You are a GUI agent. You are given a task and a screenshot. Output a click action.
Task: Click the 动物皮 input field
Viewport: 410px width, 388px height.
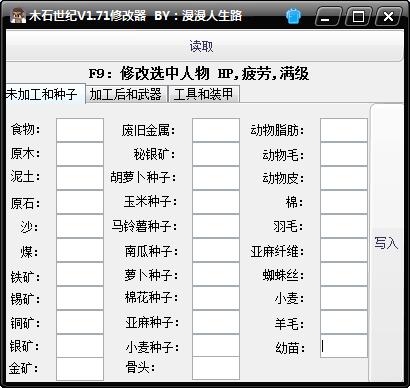pyautogui.click(x=344, y=178)
